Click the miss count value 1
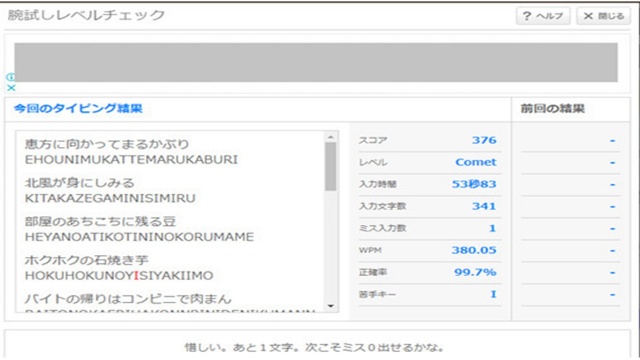The width and height of the screenshot is (640, 360). 492,228
